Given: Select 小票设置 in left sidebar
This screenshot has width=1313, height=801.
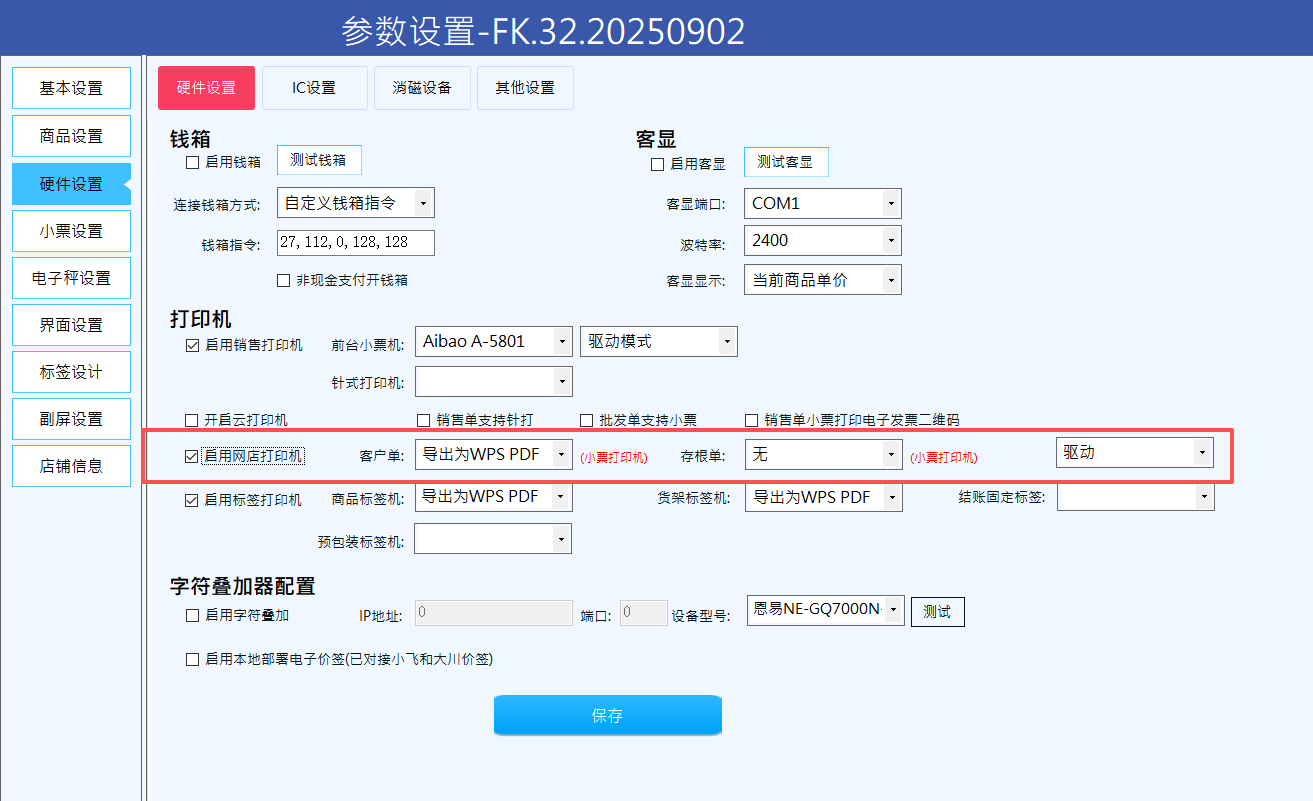Looking at the screenshot, I should click(x=71, y=231).
